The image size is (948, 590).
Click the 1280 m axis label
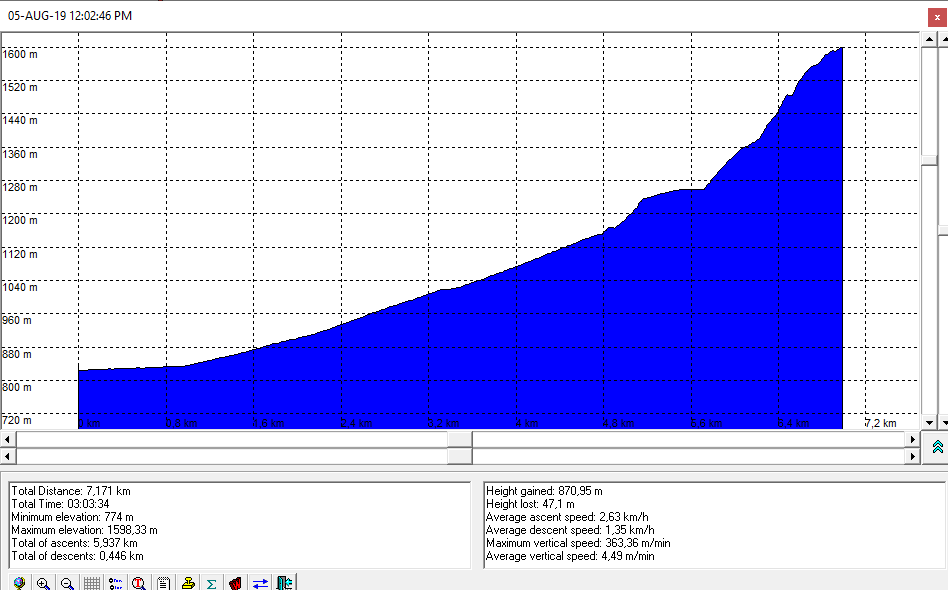click(x=20, y=187)
